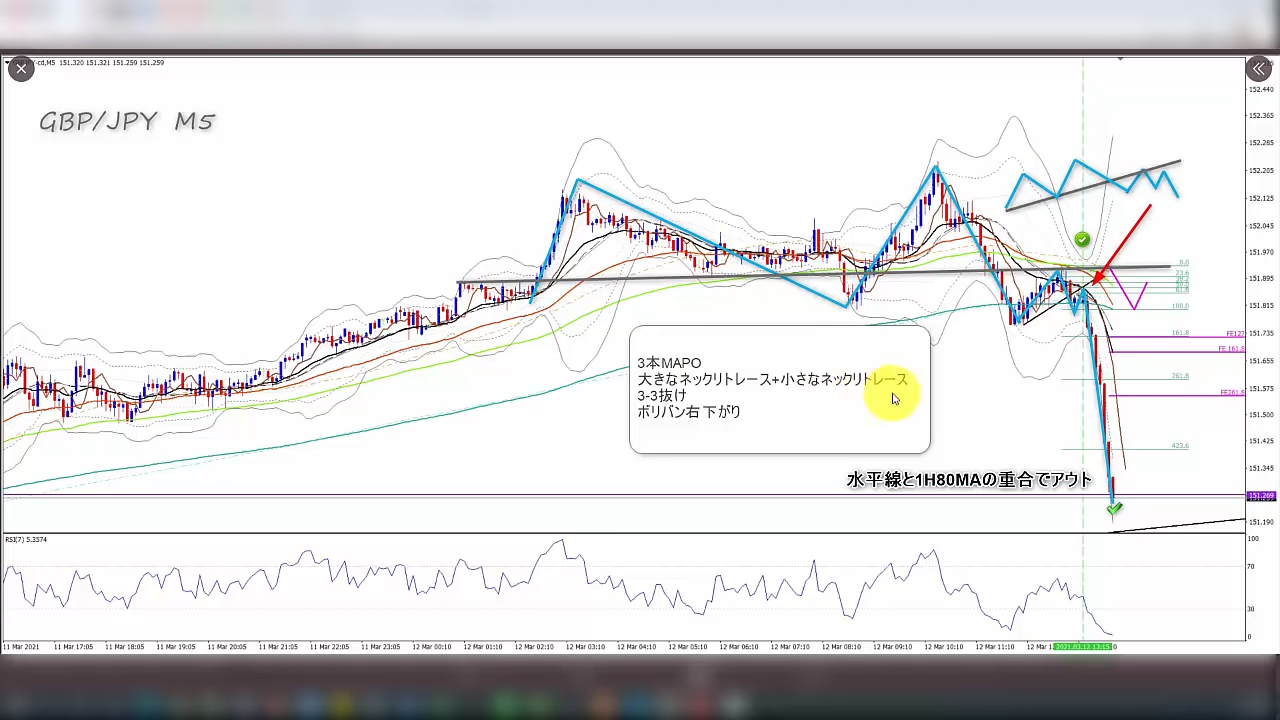Click the green checkmark exit marker
Screen dimensions: 1280x720
1114,509
